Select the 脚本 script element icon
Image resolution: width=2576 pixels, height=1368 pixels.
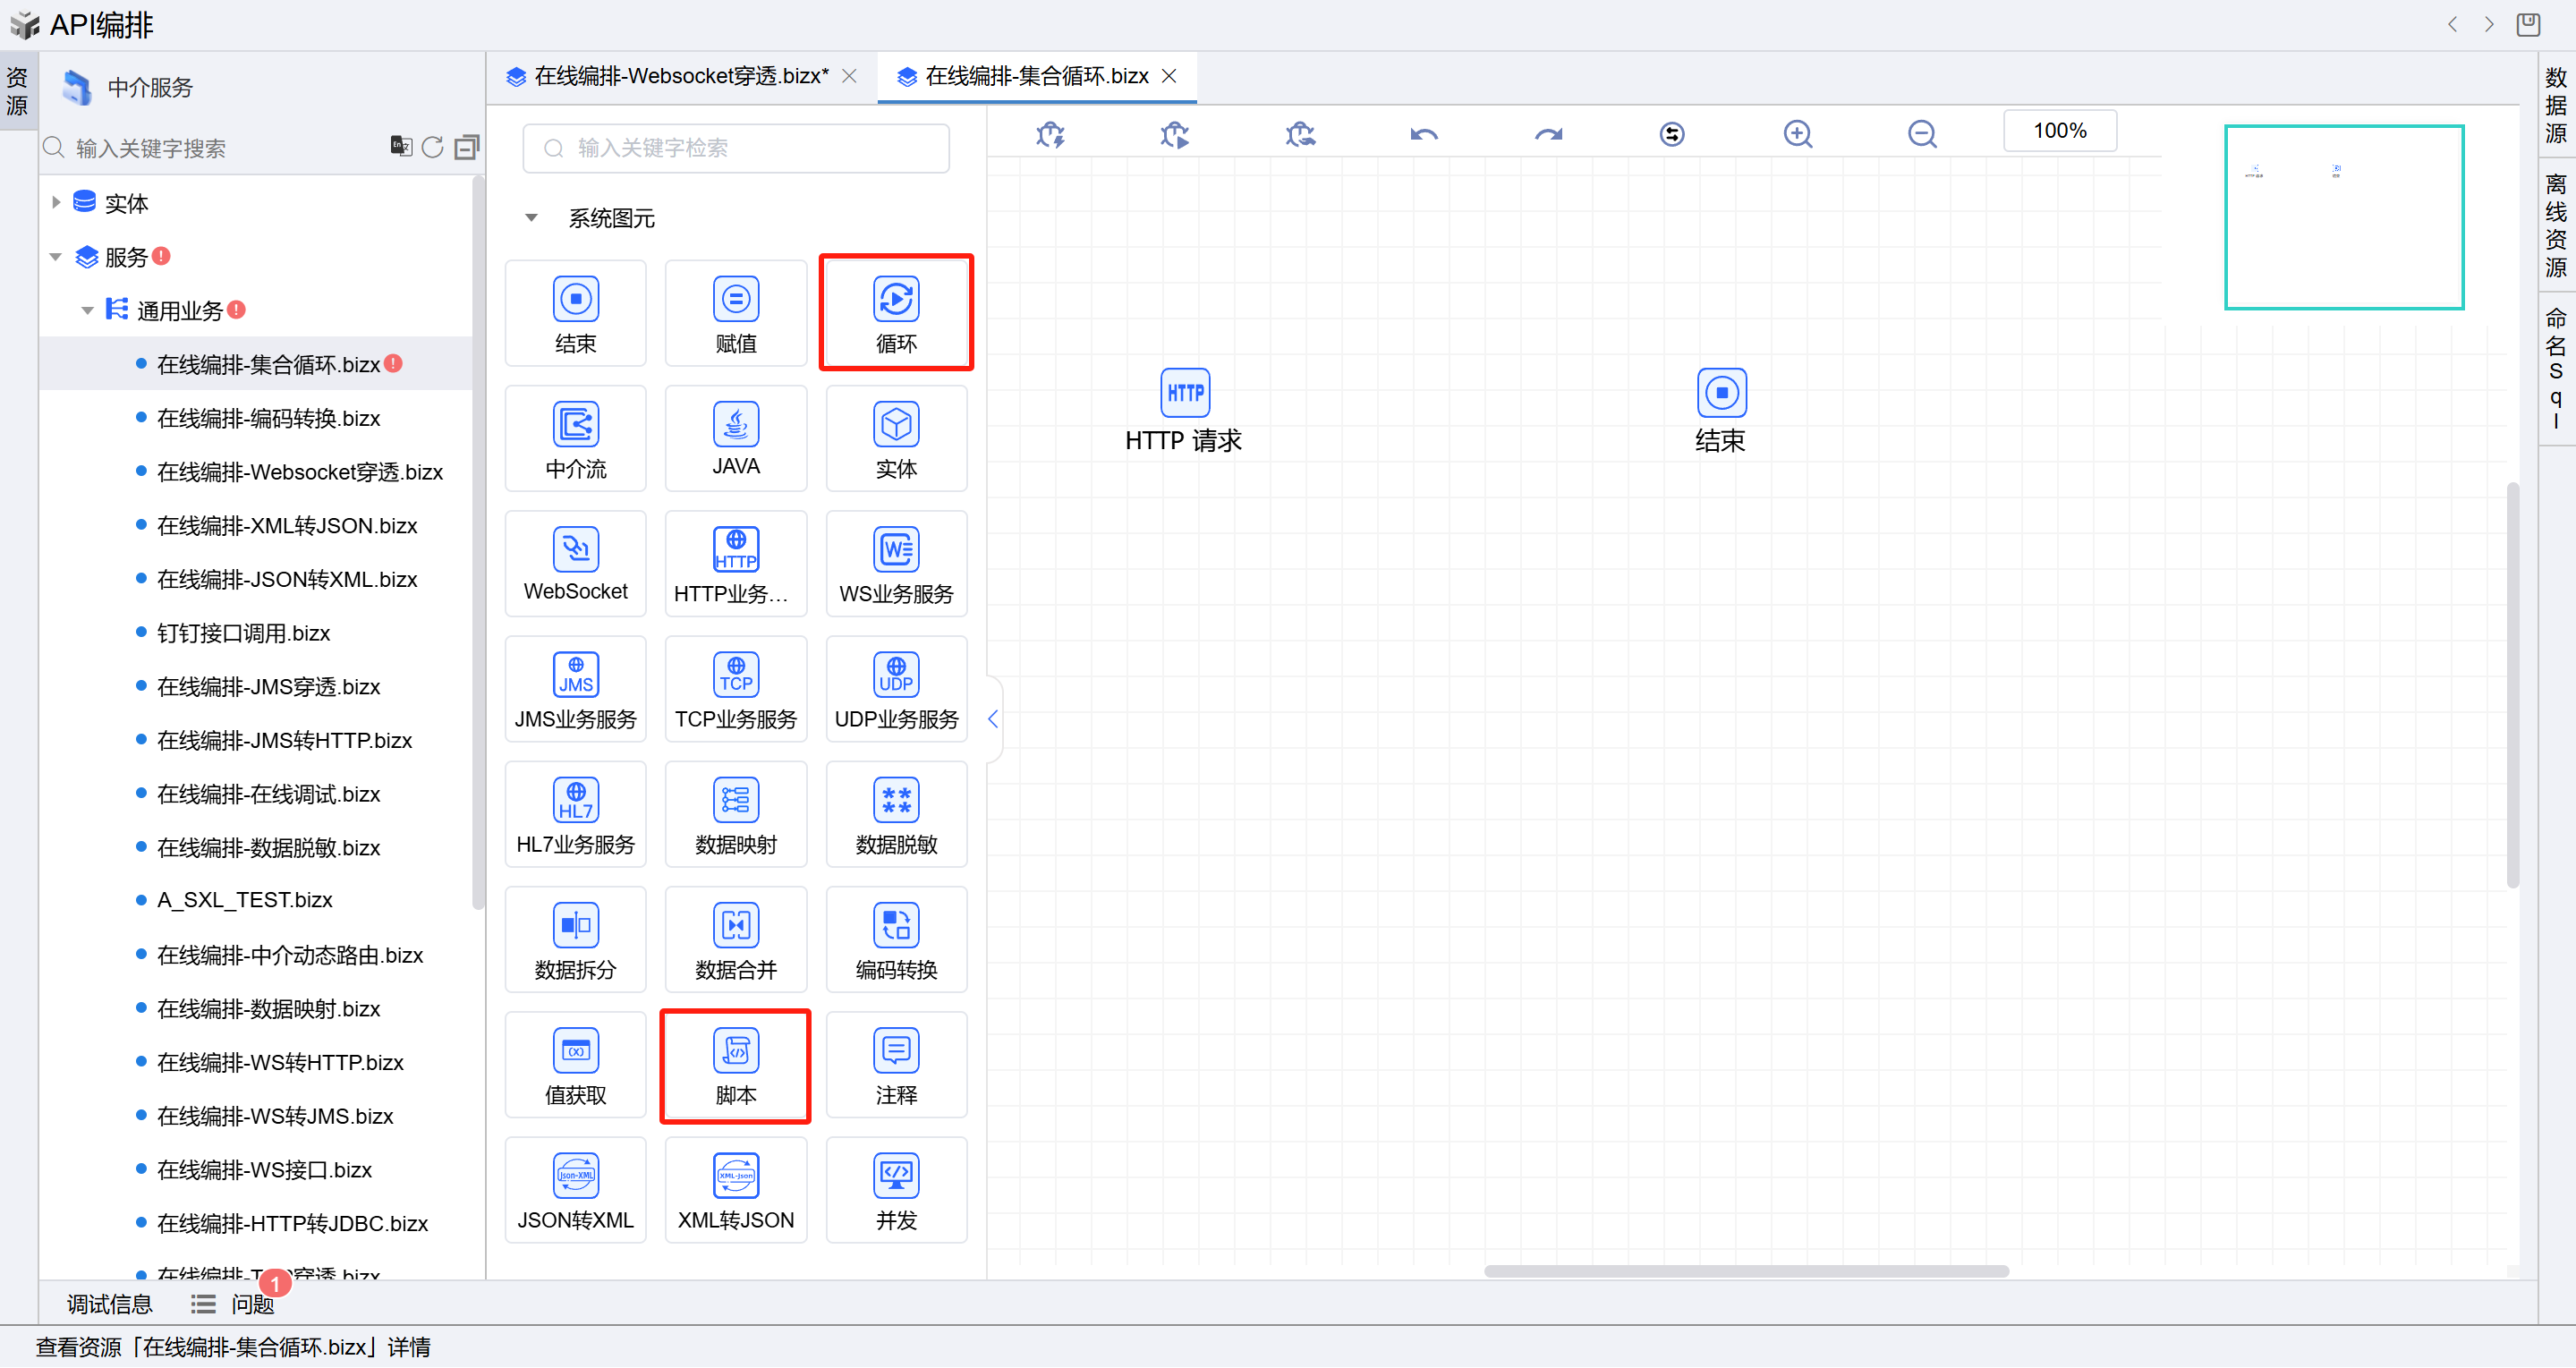tap(735, 1052)
